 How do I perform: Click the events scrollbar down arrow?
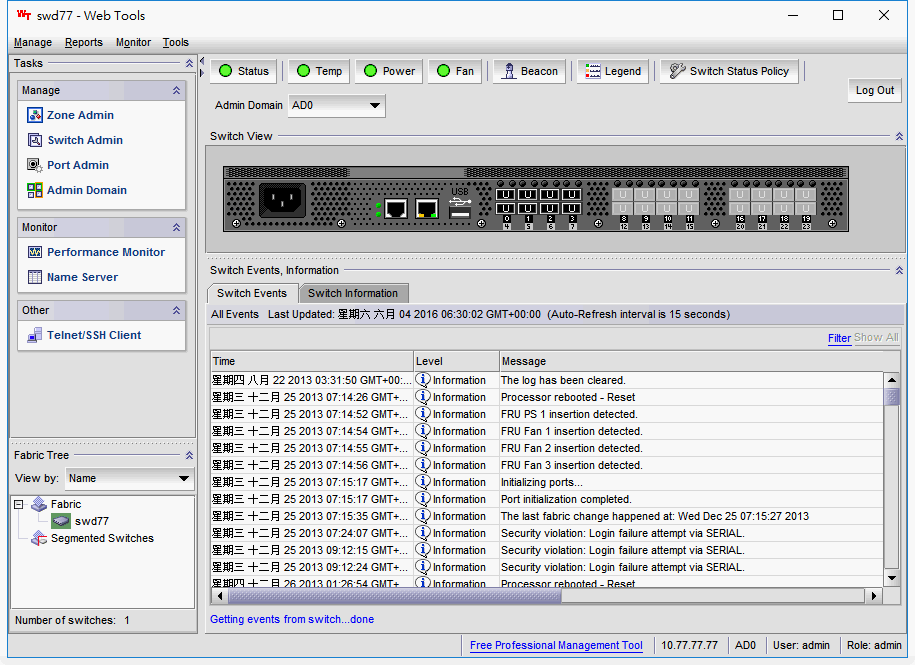coord(892,578)
